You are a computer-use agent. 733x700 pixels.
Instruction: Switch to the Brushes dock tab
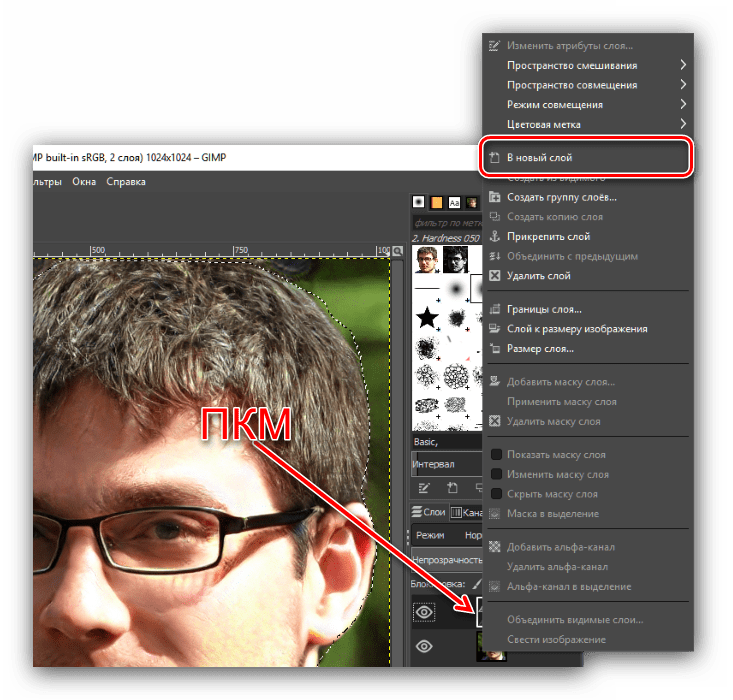pos(418,202)
